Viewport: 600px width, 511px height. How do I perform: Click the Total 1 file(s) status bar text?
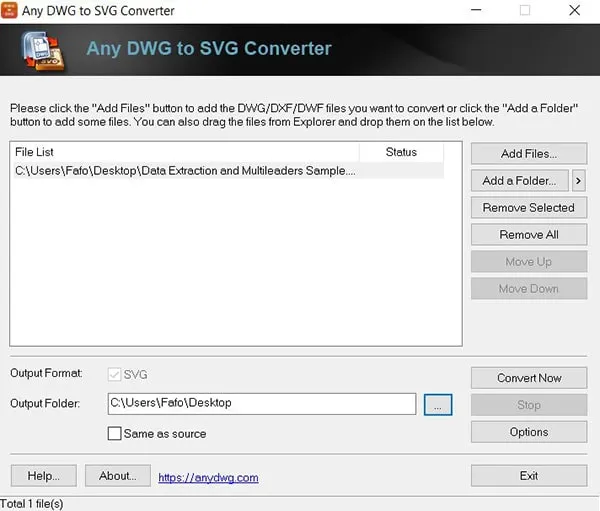pyautogui.click(x=32, y=504)
